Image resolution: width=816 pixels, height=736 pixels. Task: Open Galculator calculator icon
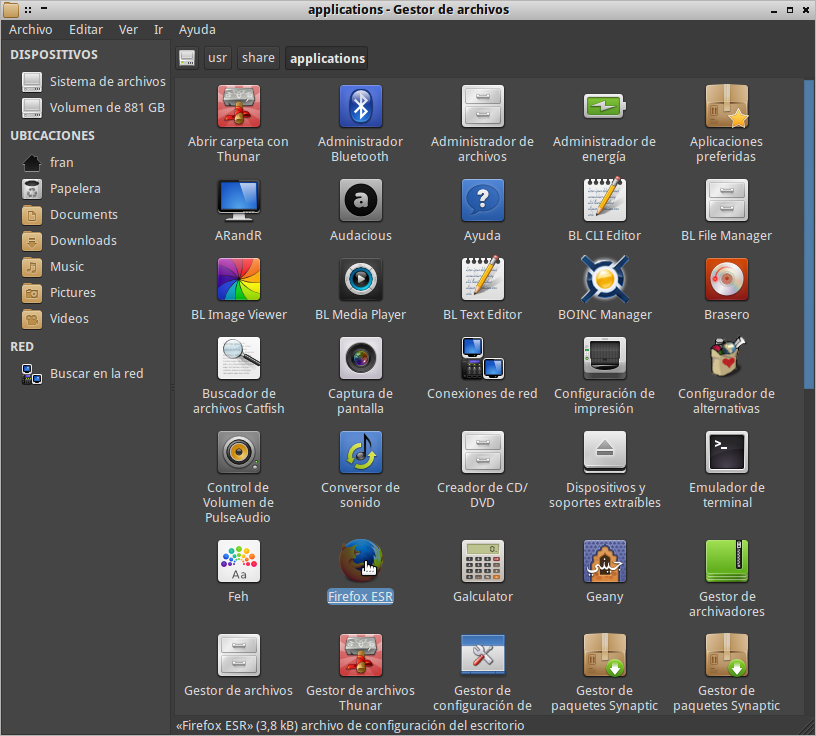tap(482, 561)
